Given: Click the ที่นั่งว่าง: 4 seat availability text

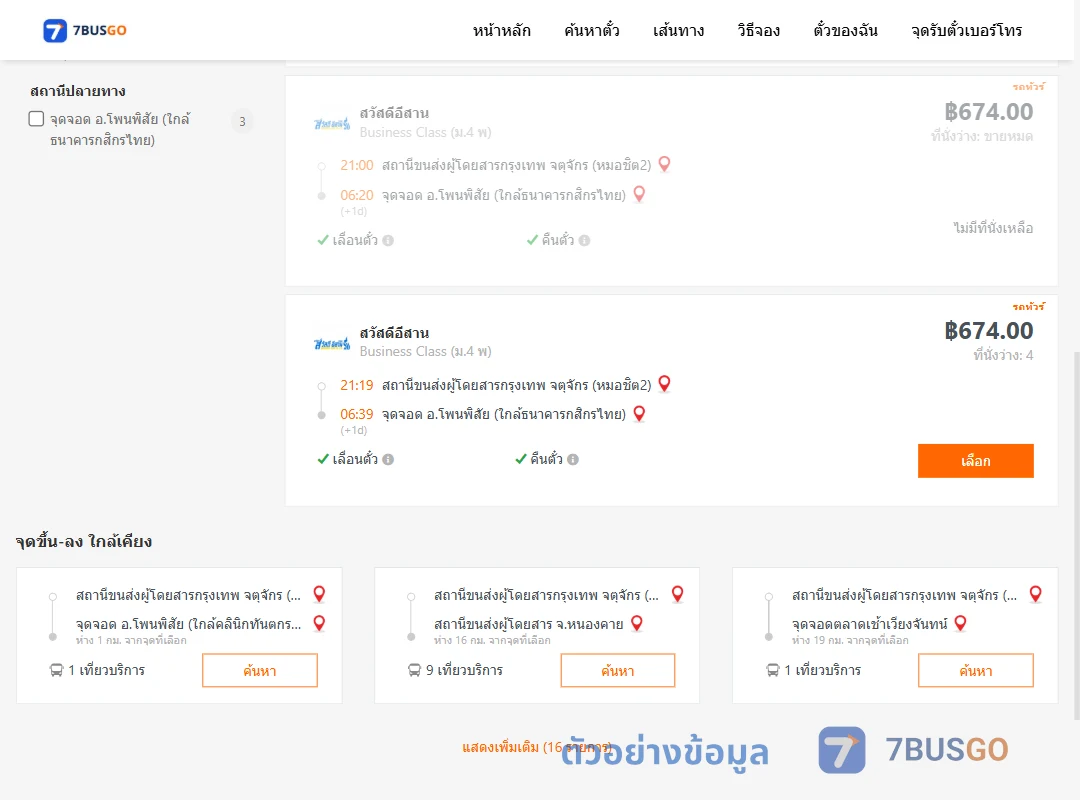Looking at the screenshot, I should (1003, 356).
